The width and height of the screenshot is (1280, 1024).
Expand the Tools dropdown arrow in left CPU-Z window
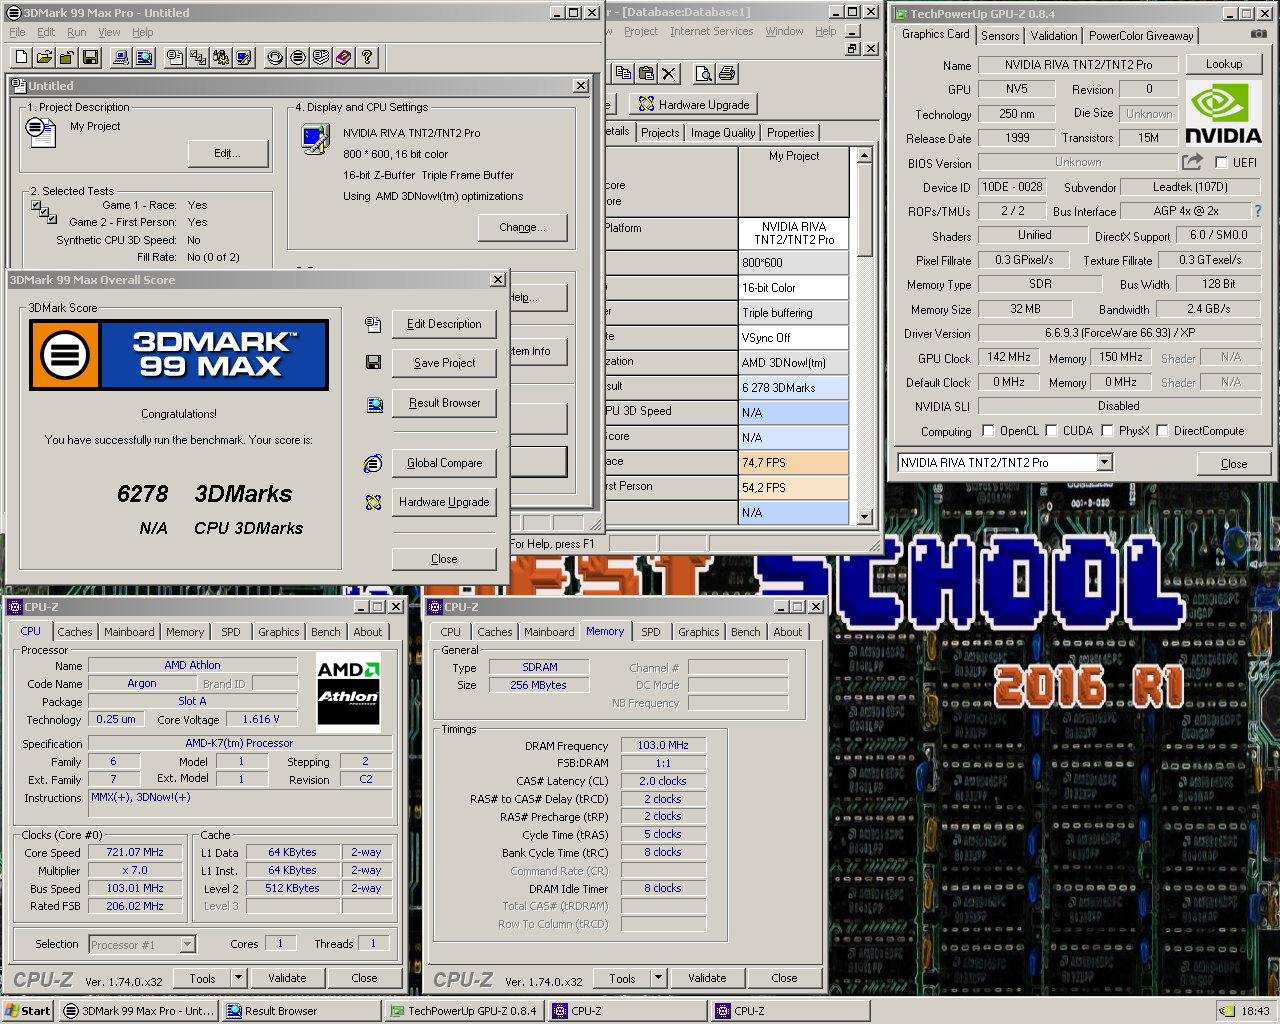[238, 978]
